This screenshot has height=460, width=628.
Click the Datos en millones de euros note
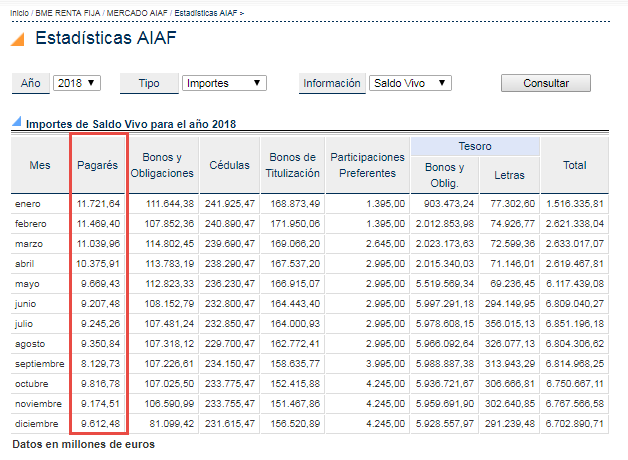click(83, 444)
